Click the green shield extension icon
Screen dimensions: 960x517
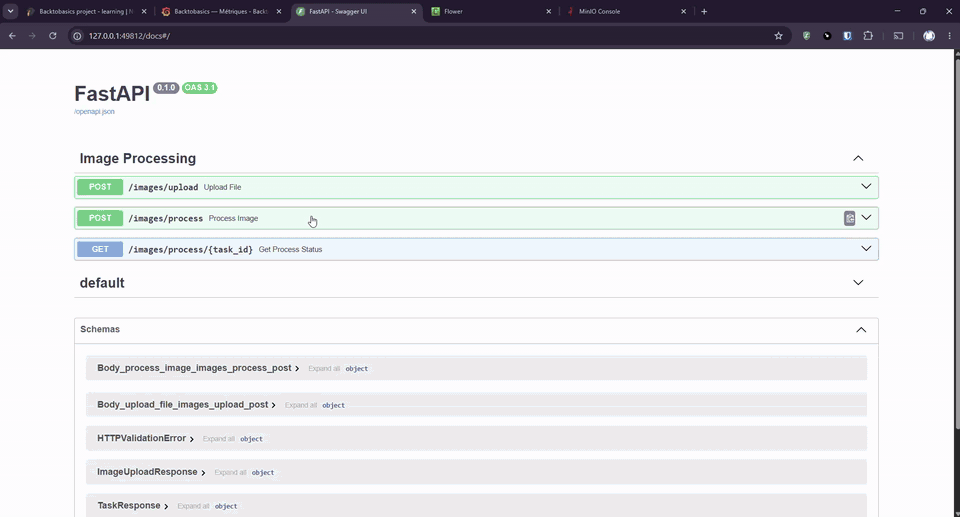[x=806, y=36]
